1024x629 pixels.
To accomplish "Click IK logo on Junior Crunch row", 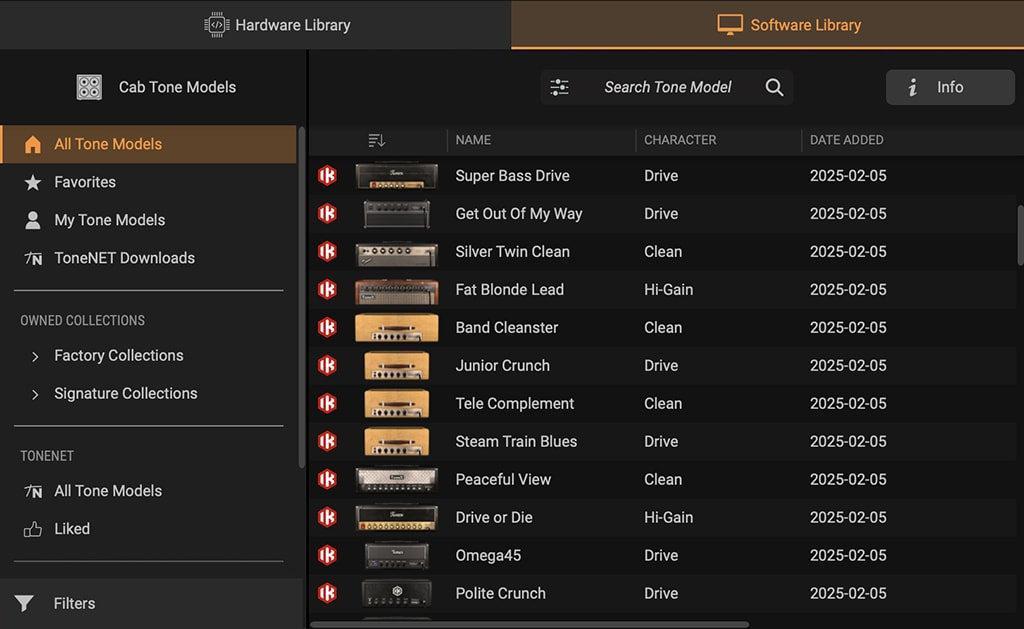I will click(327, 365).
